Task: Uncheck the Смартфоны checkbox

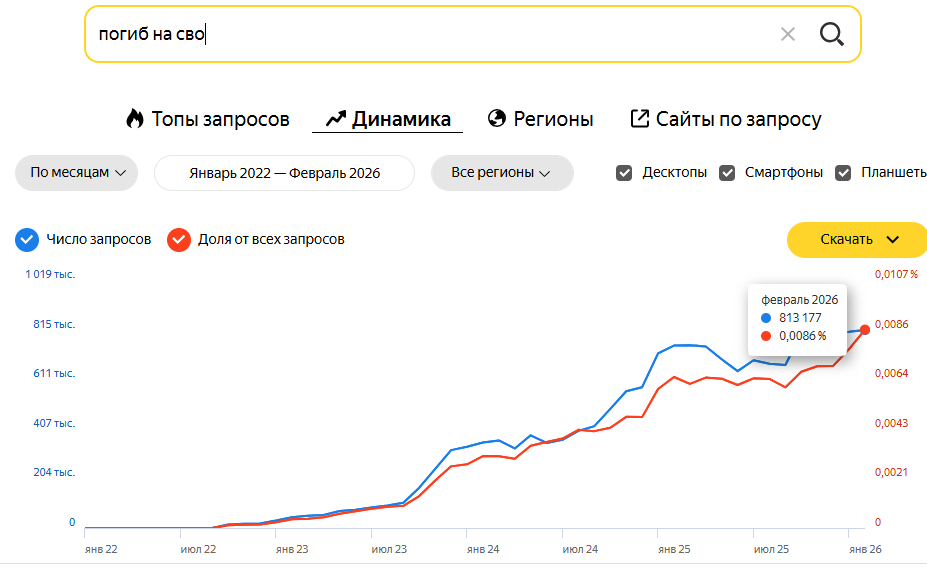Action: [x=727, y=172]
